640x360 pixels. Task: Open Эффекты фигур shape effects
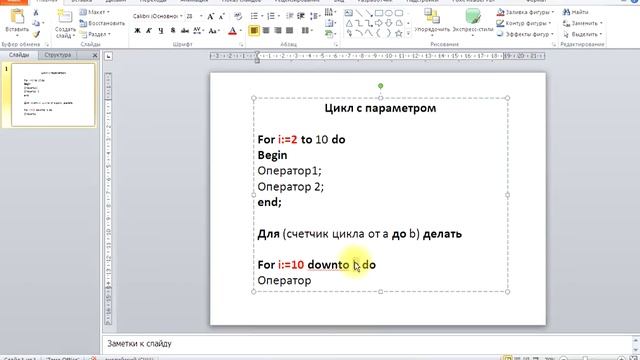pyautogui.click(x=526, y=34)
